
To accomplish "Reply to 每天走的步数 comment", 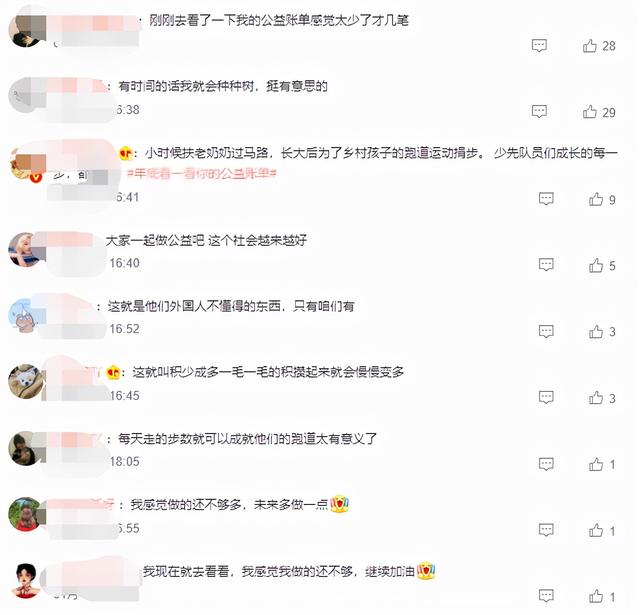I will pos(546,464).
